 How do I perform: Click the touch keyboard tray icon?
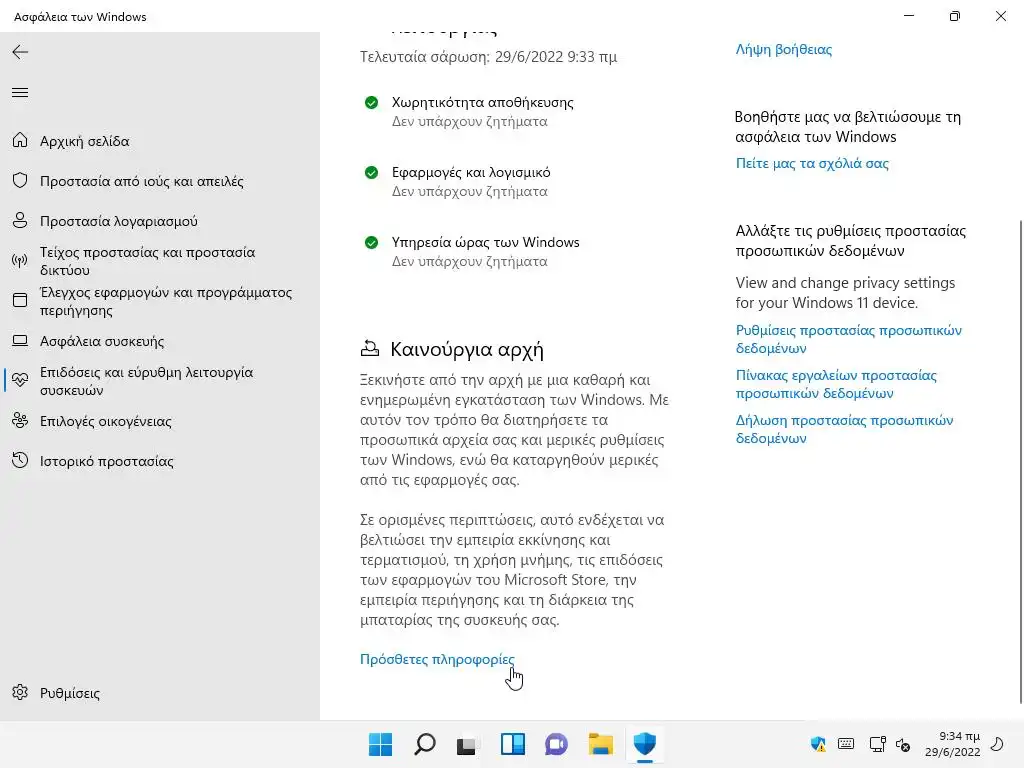tap(846, 744)
